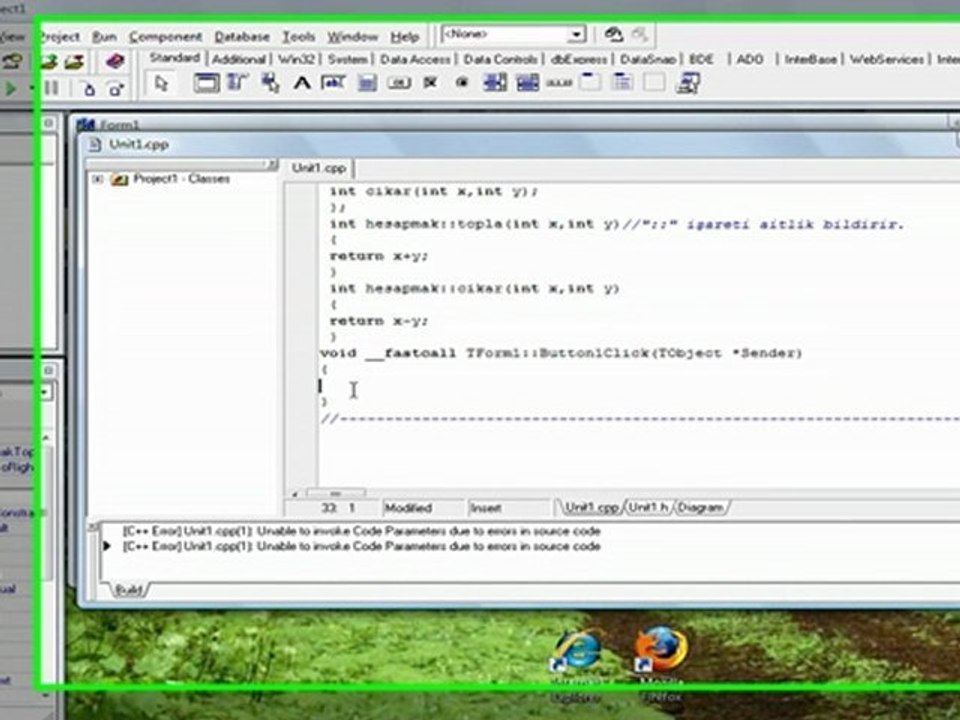
Task: Click the first C++ Error message line
Action: point(361,531)
